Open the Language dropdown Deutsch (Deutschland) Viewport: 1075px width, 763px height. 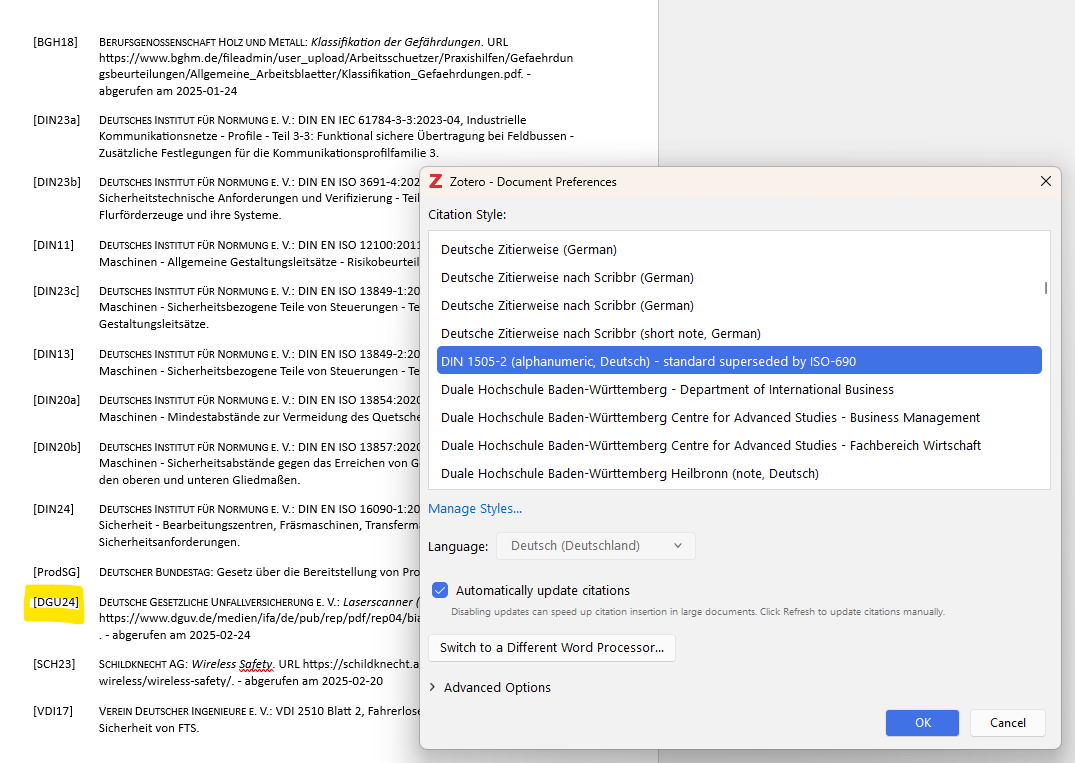tap(596, 546)
